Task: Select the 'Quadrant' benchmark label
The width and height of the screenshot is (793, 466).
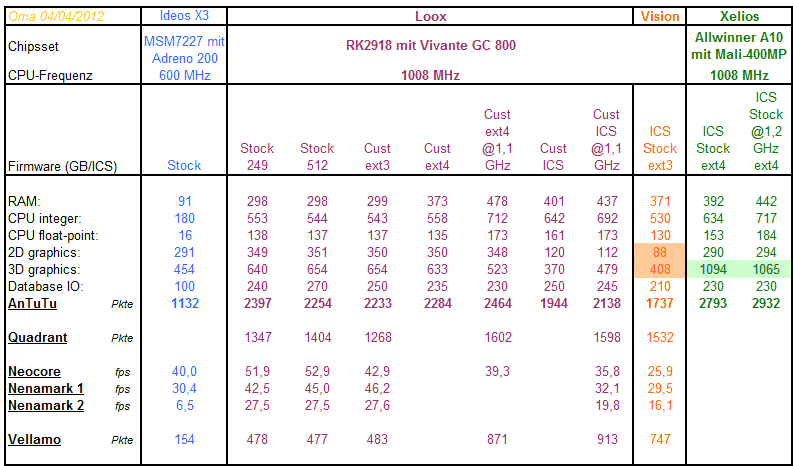Action: point(37,337)
